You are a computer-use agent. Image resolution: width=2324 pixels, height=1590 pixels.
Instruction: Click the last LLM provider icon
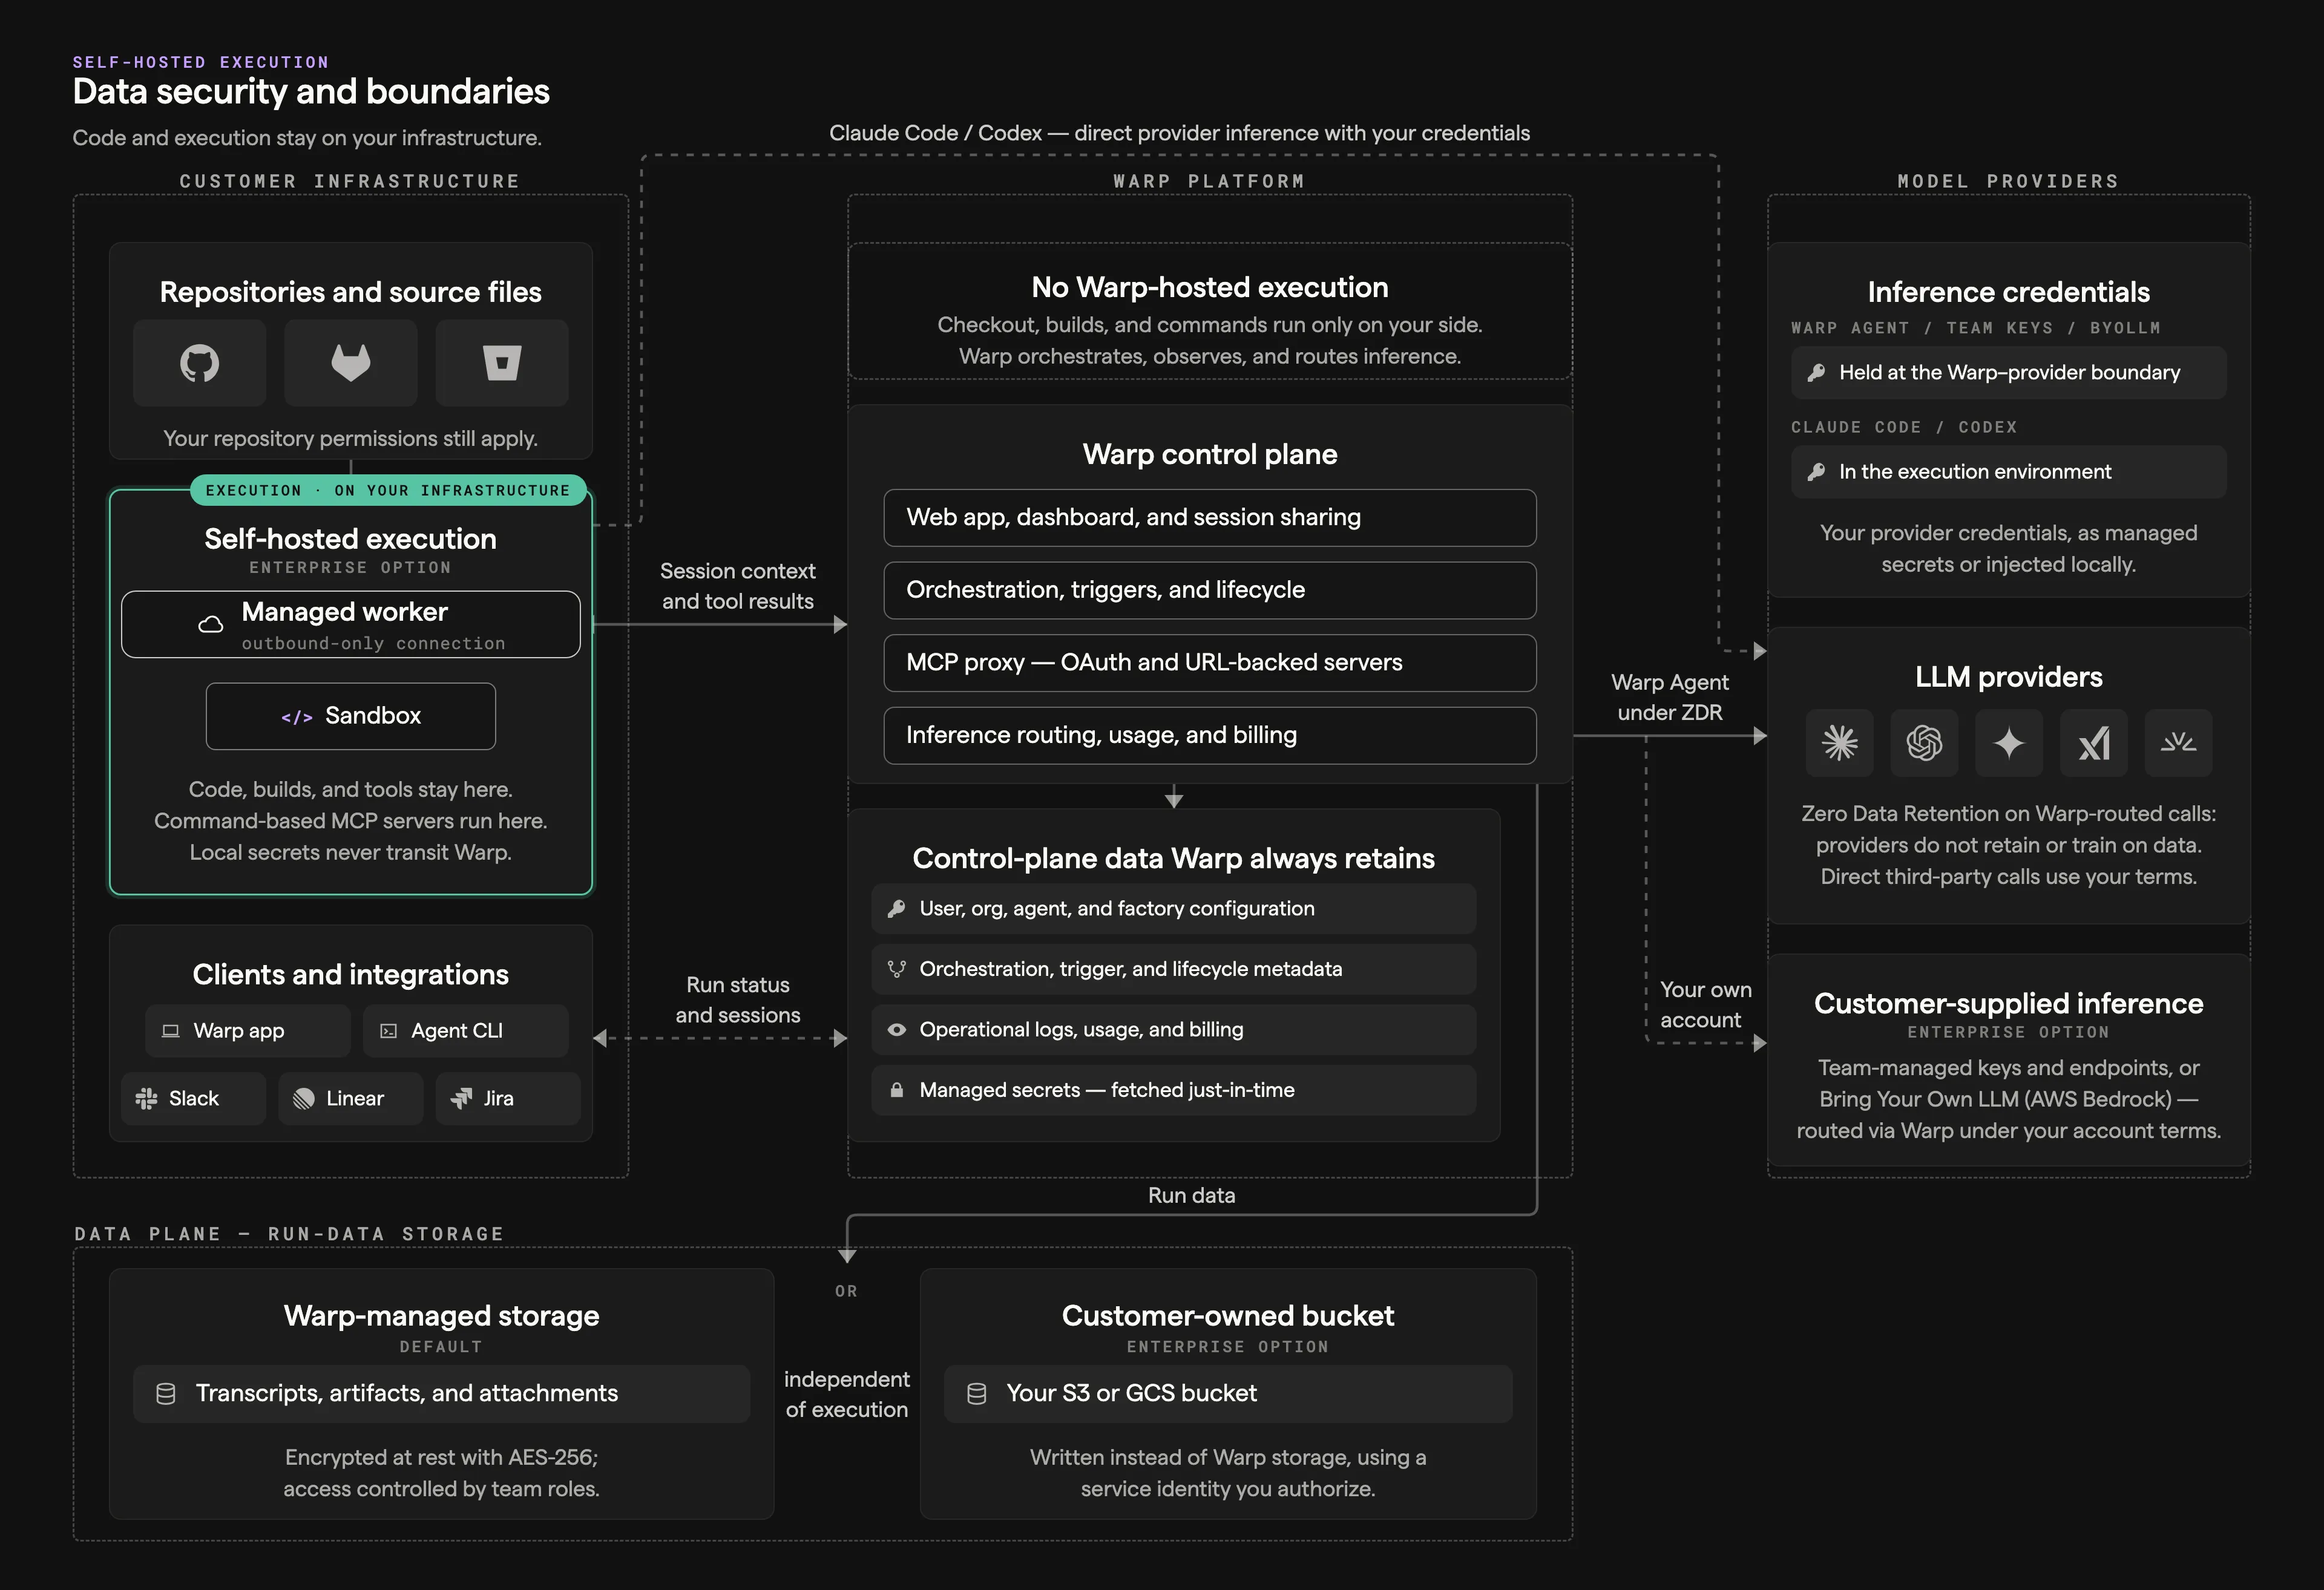click(x=2178, y=743)
